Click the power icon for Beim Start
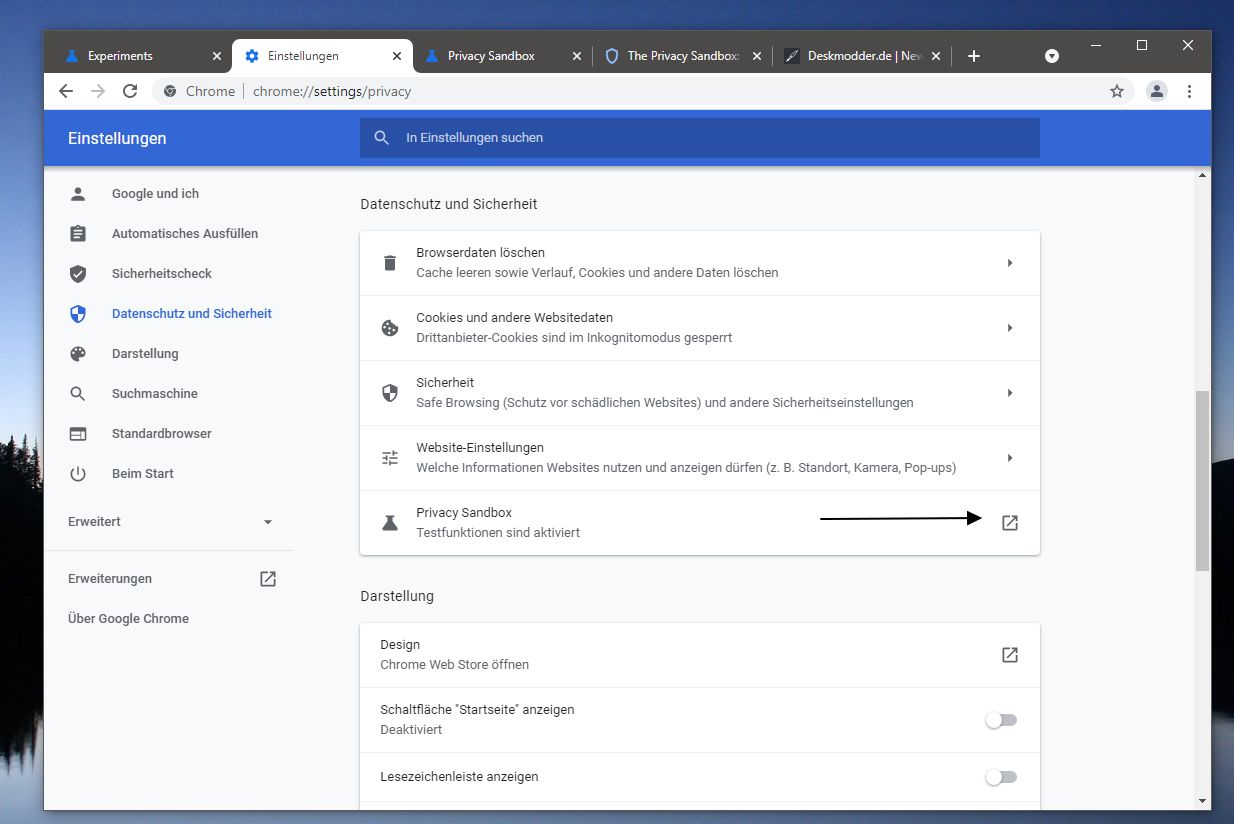The image size is (1234, 824). coord(78,474)
